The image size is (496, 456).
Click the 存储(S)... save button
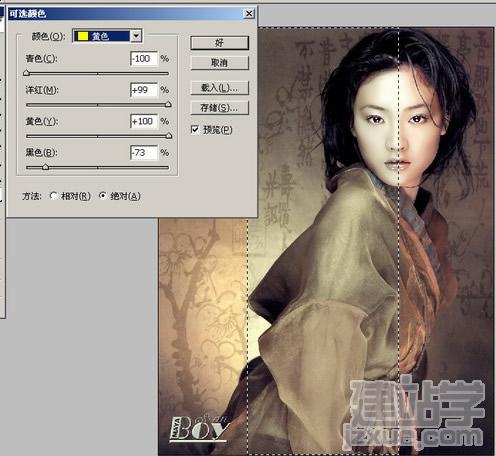coord(219,108)
